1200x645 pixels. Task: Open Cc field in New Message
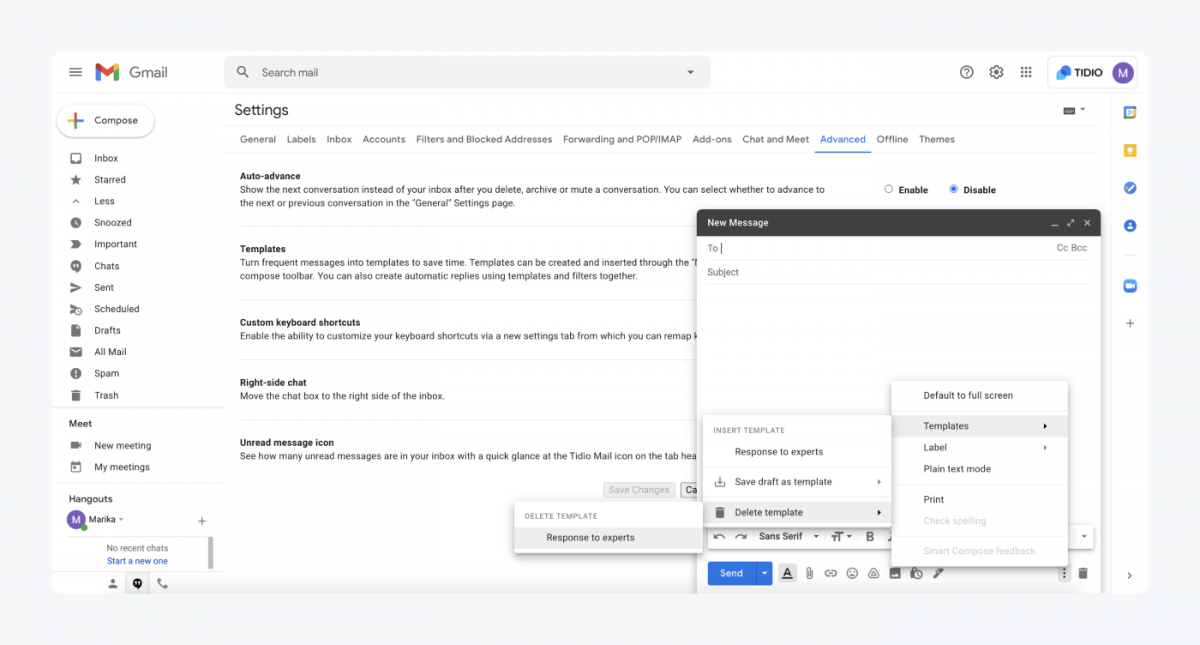(1062, 248)
